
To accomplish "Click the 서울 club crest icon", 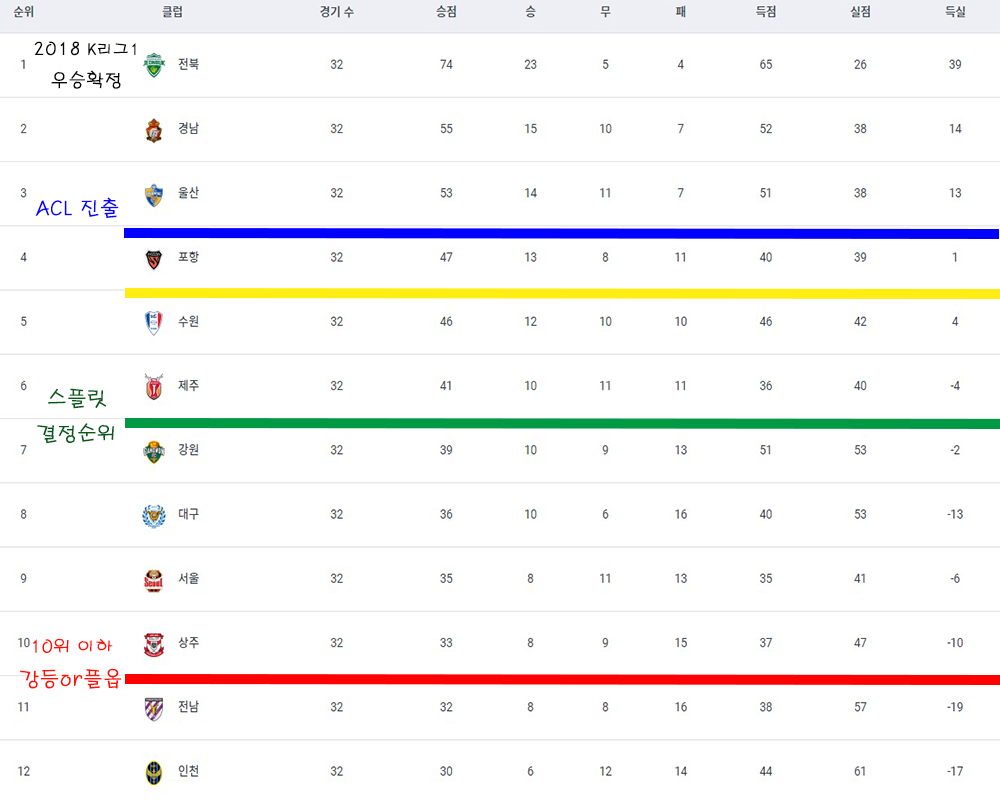I will point(153,579).
